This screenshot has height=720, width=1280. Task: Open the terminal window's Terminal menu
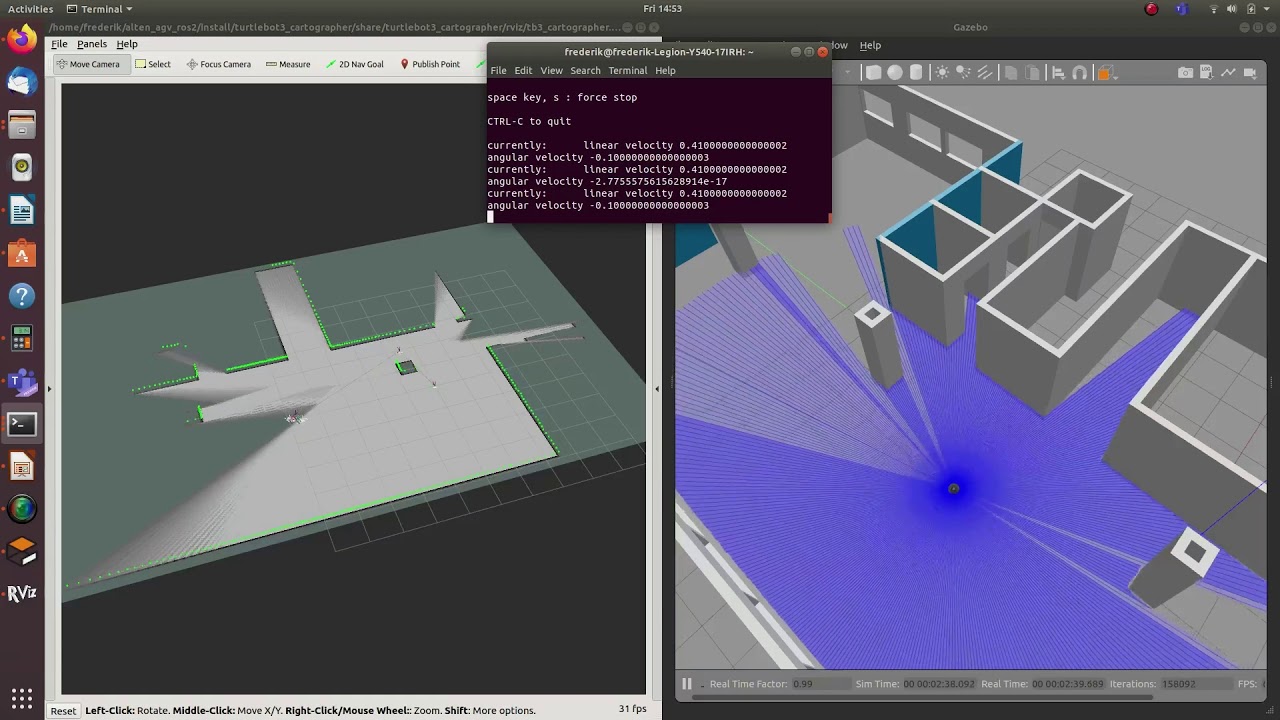[628, 71]
